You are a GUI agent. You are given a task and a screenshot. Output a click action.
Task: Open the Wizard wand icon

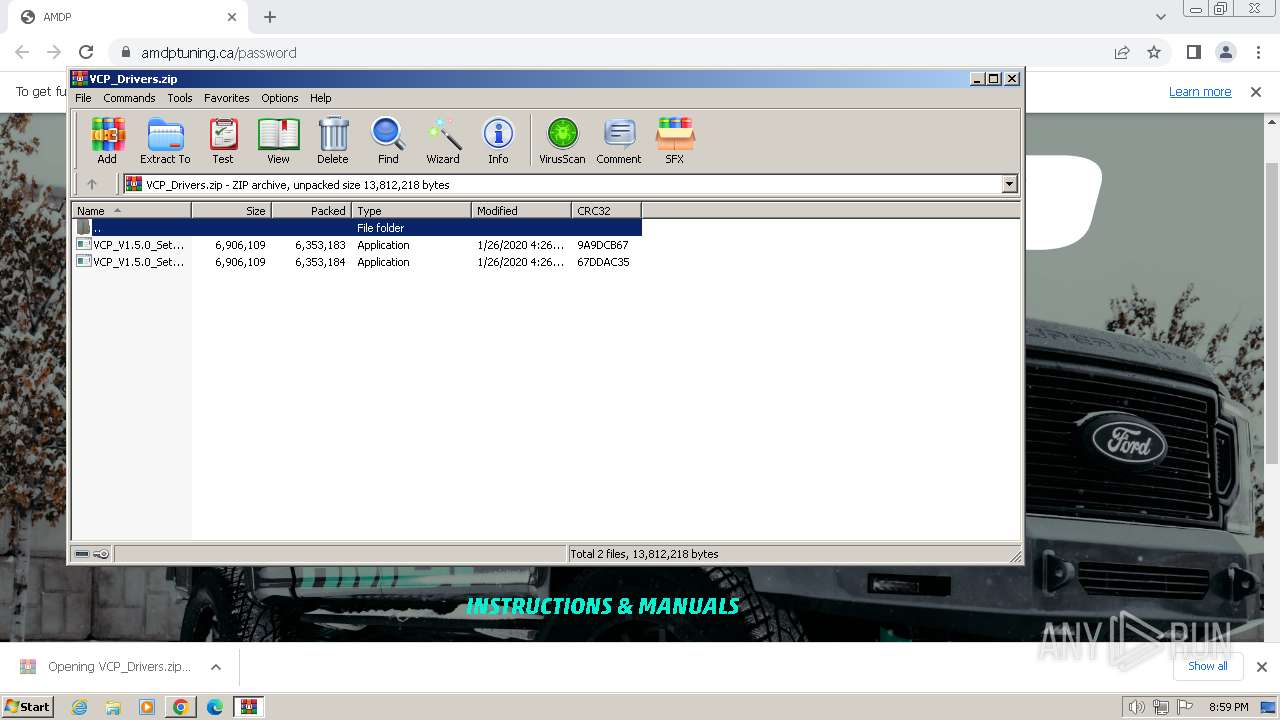pos(443,140)
